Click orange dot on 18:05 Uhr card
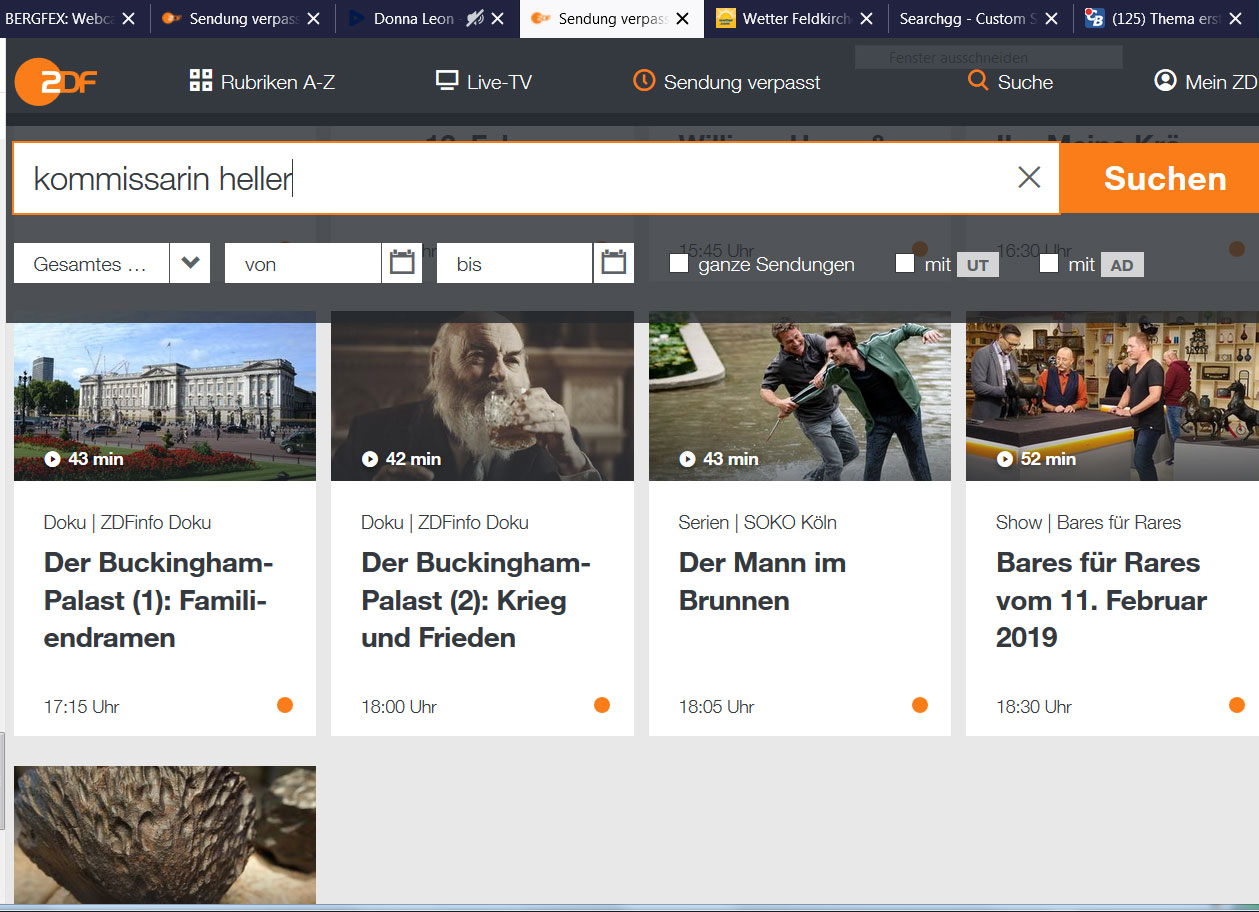This screenshot has width=1259, height=912. pos(920,705)
